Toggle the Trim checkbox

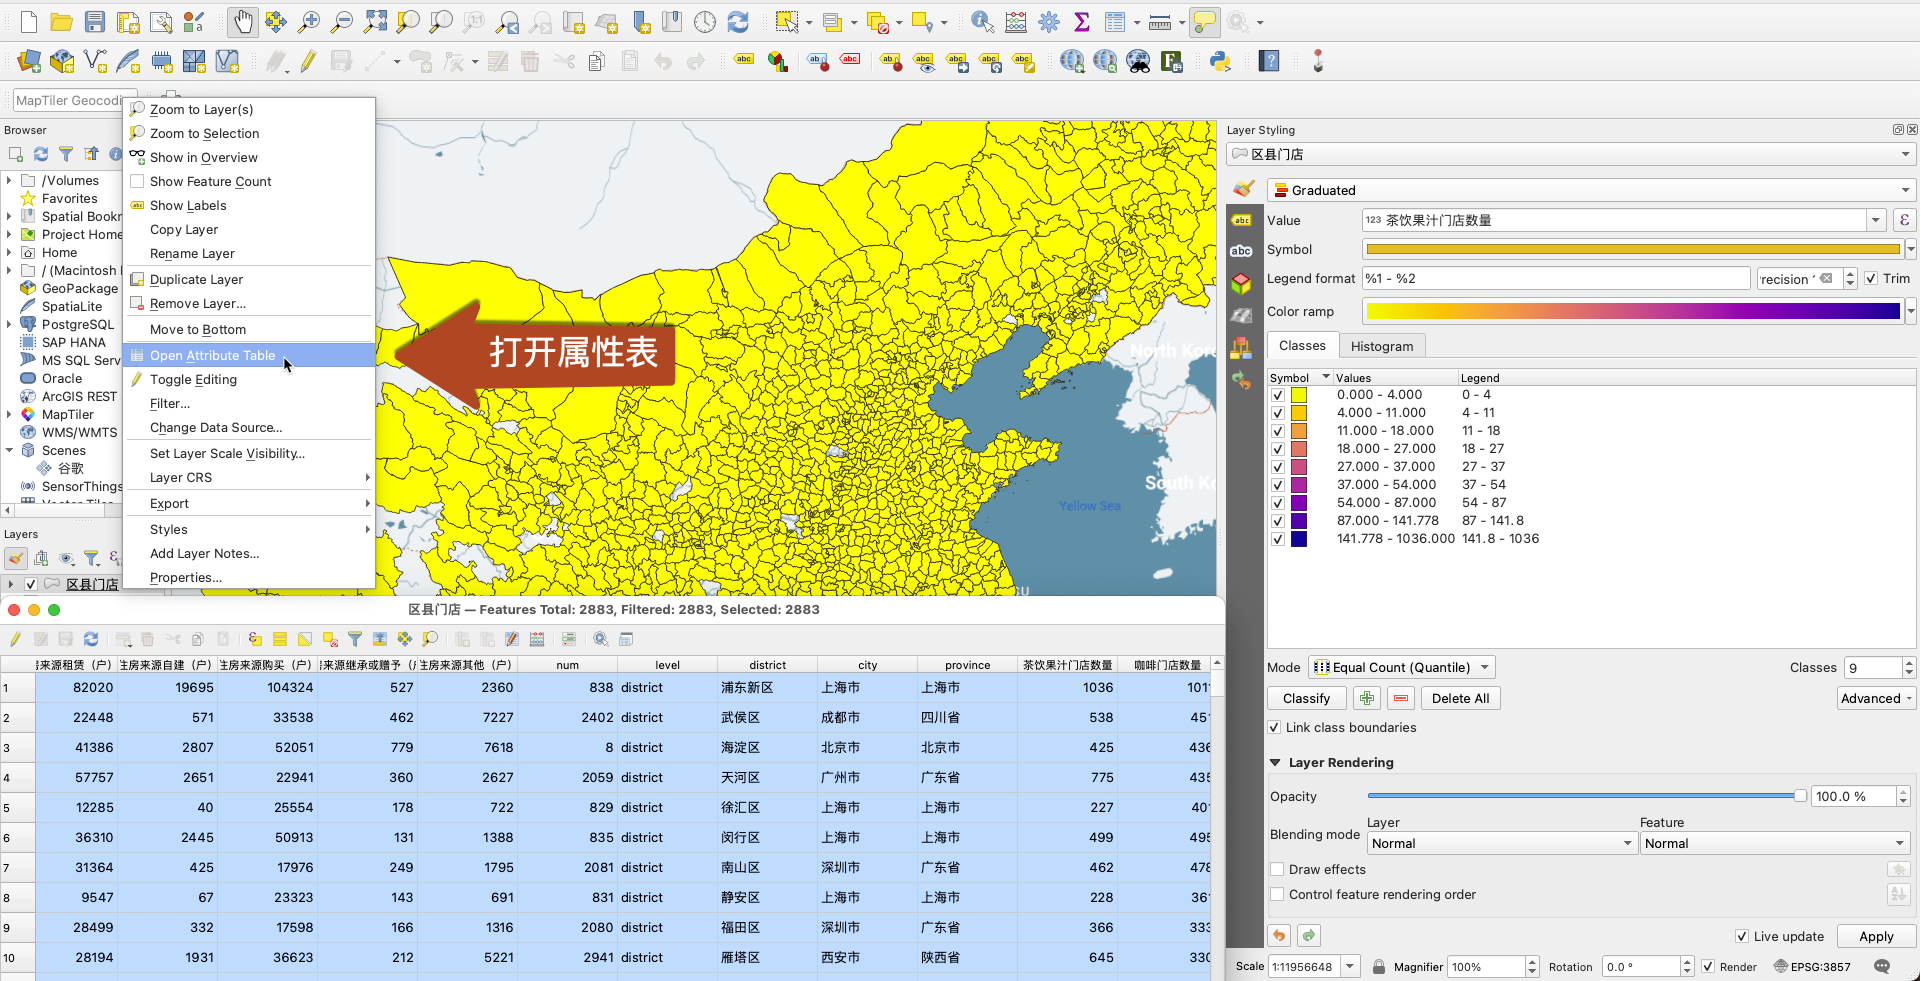point(1871,279)
